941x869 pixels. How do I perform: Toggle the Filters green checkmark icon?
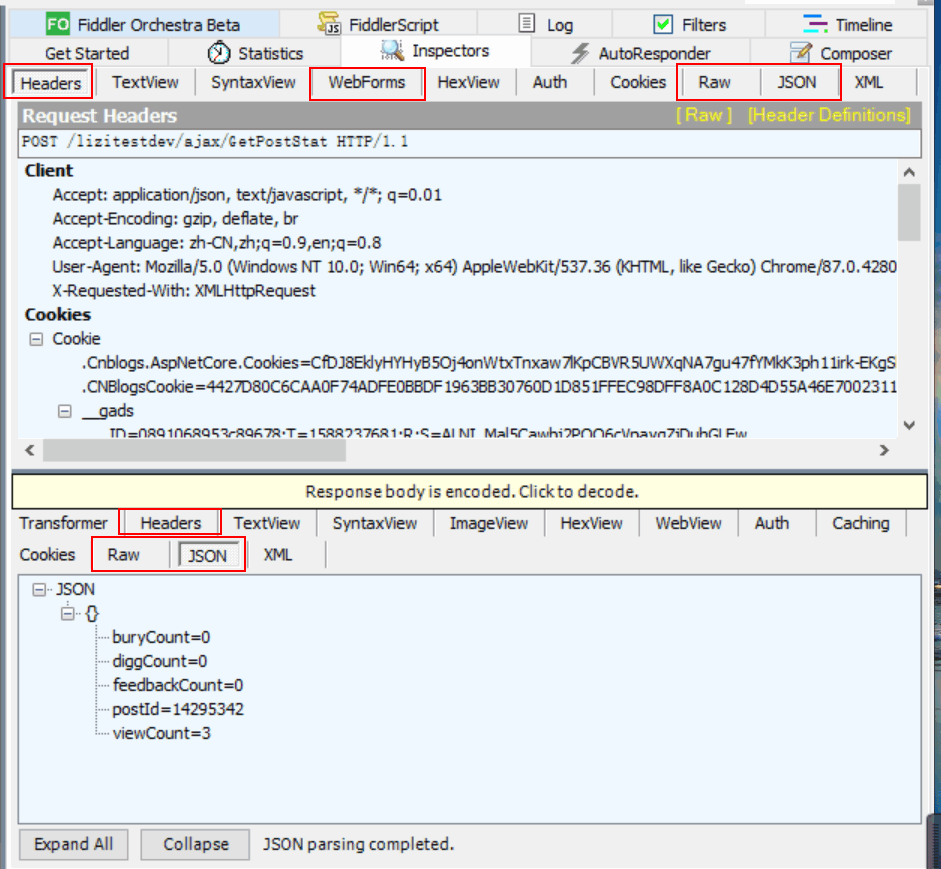[663, 25]
